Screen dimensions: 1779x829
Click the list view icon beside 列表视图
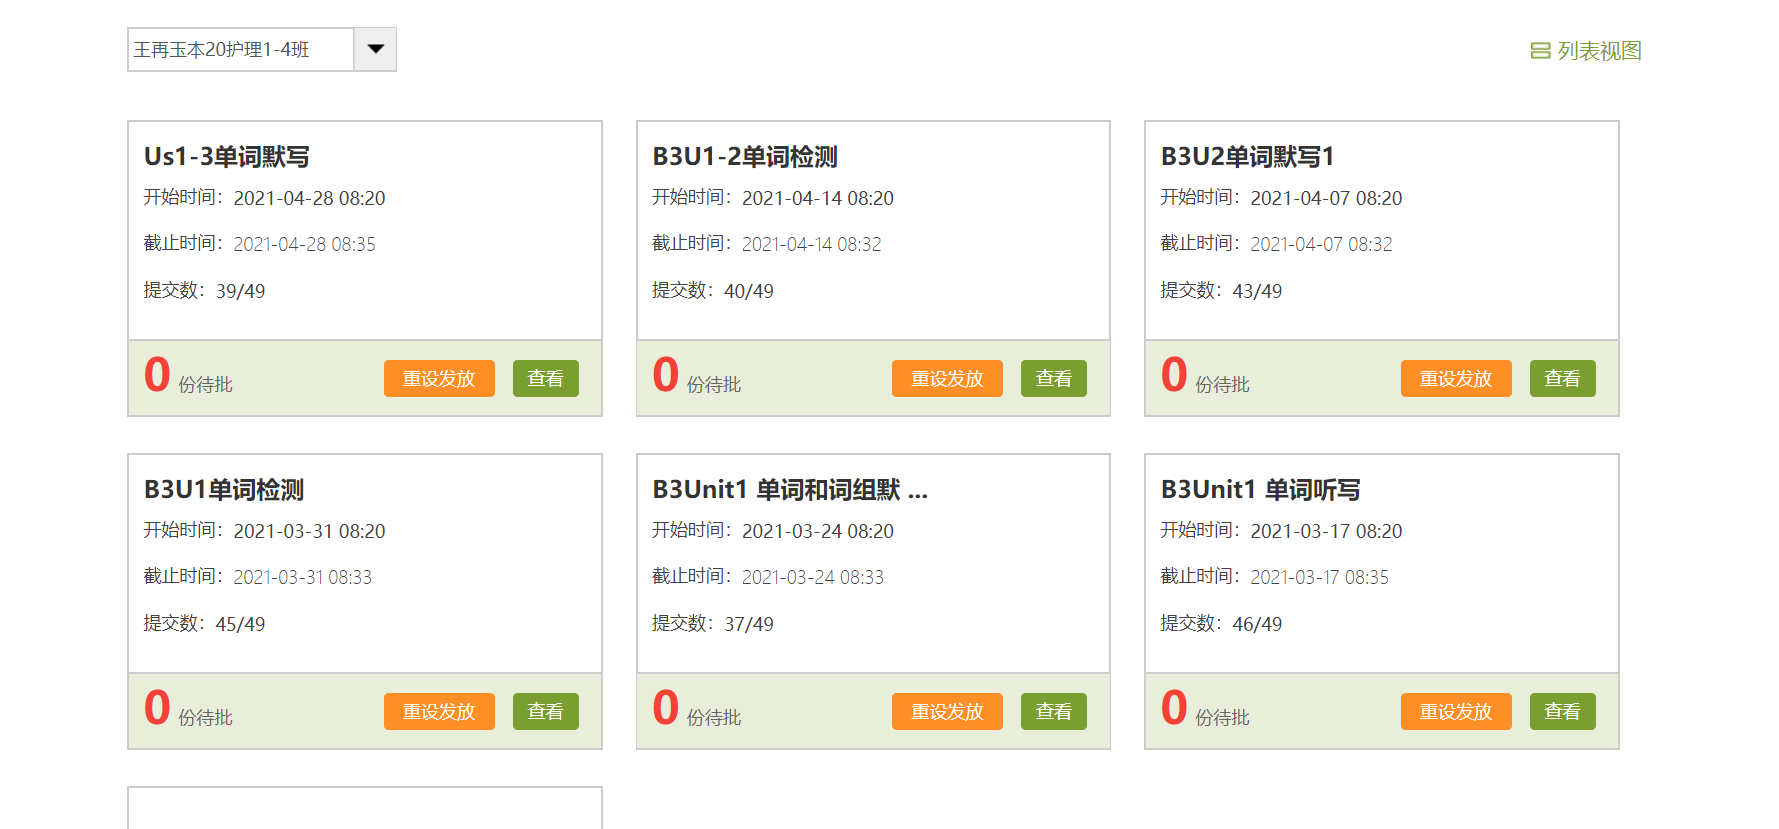coord(1540,50)
